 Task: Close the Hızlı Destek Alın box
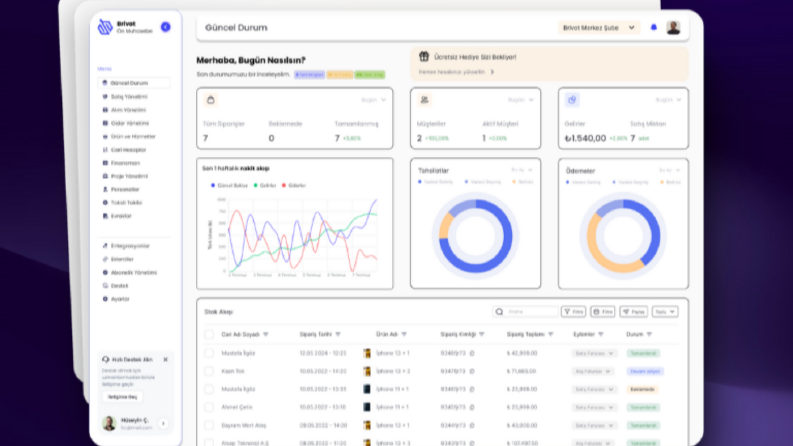165,360
